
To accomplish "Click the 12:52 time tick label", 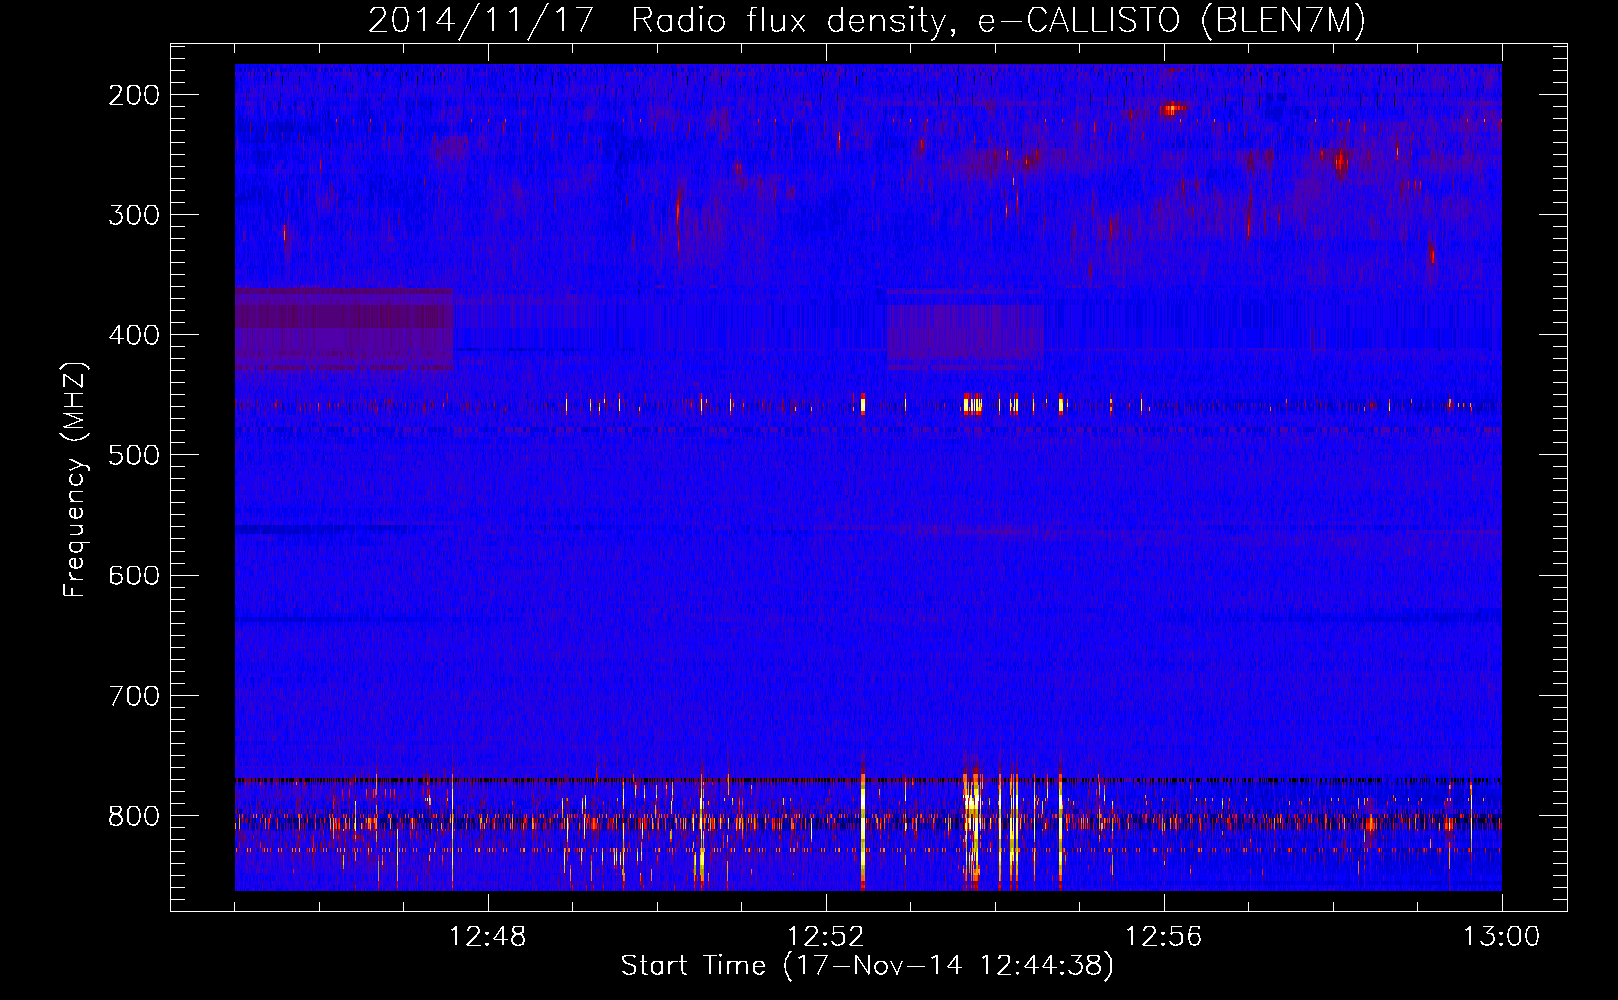I will pos(826,937).
